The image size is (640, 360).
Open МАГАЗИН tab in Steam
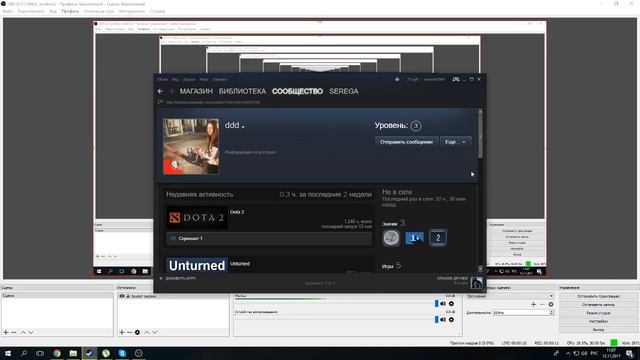coord(196,91)
